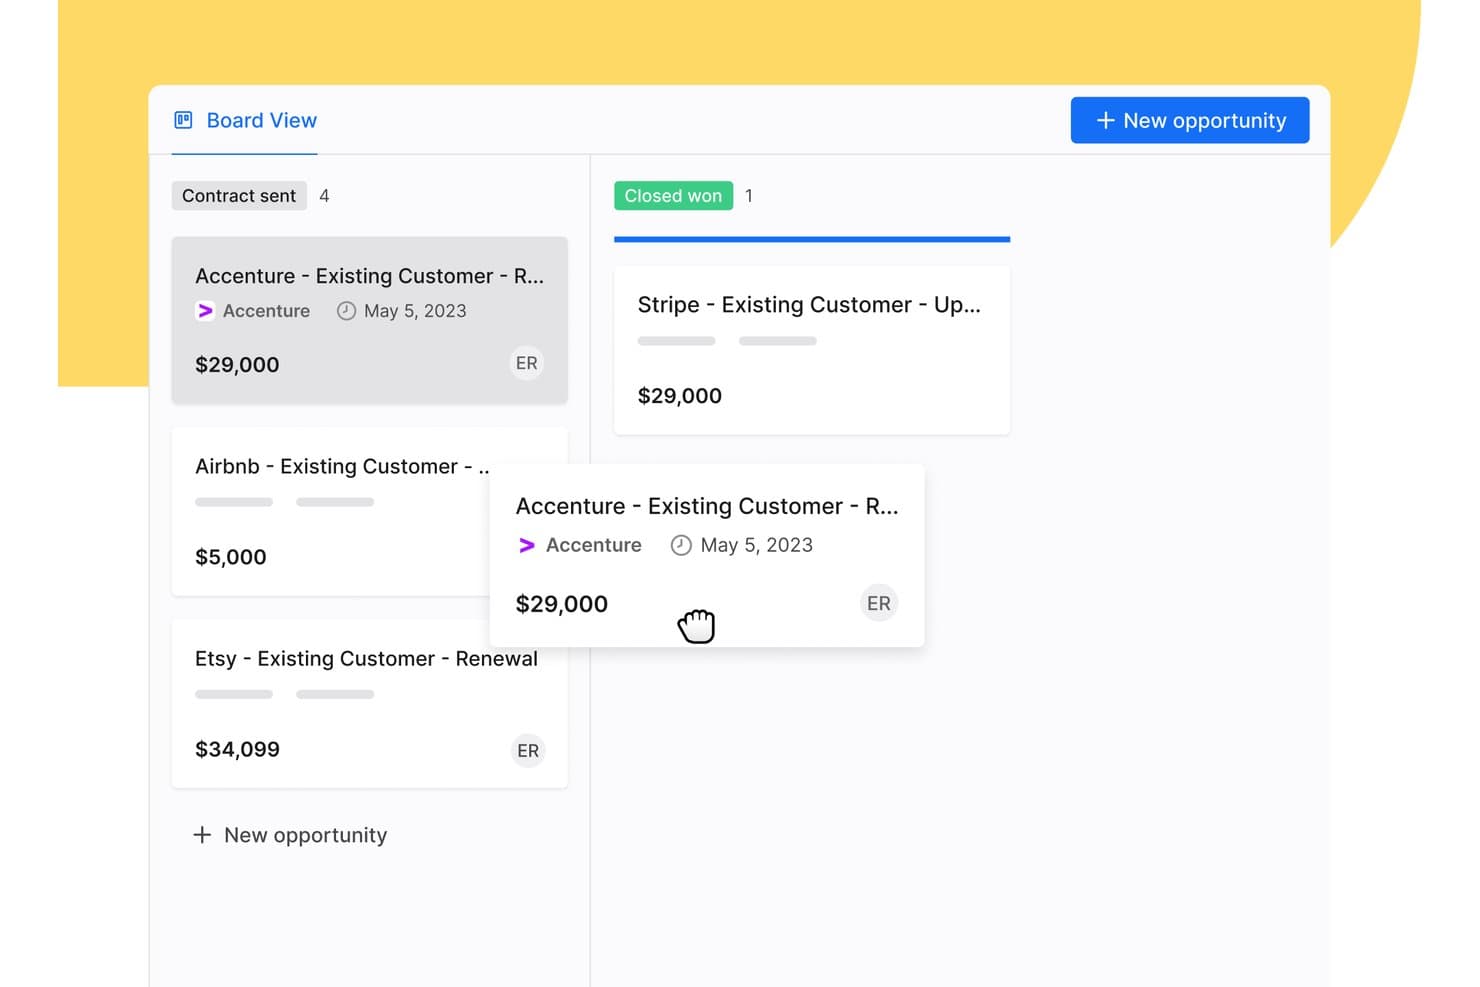Open the Board View tab
1480x987 pixels.
point(245,121)
